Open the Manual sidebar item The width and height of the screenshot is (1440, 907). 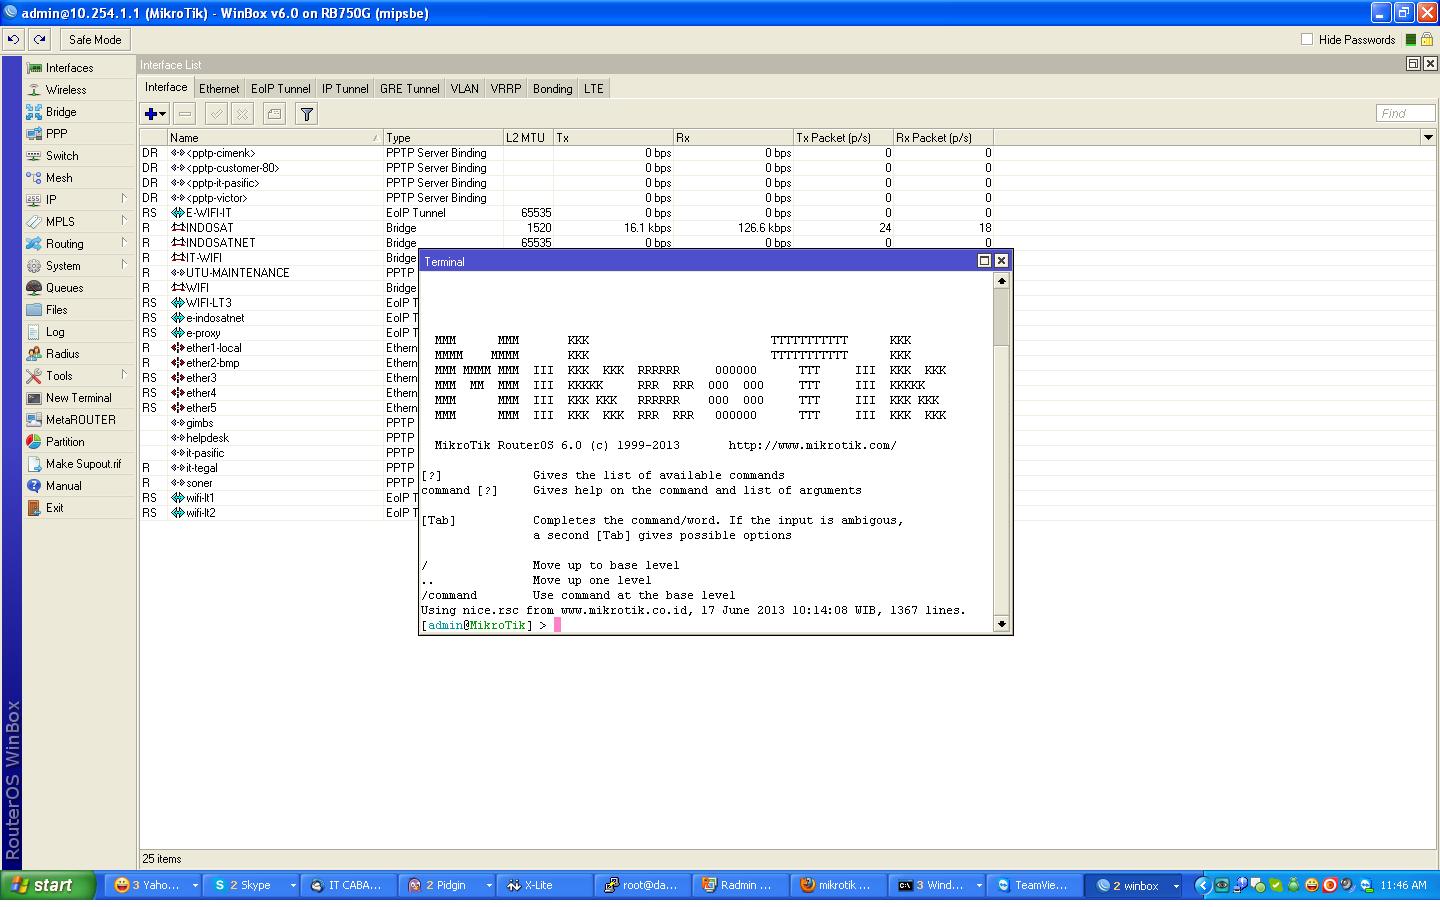coord(80,486)
